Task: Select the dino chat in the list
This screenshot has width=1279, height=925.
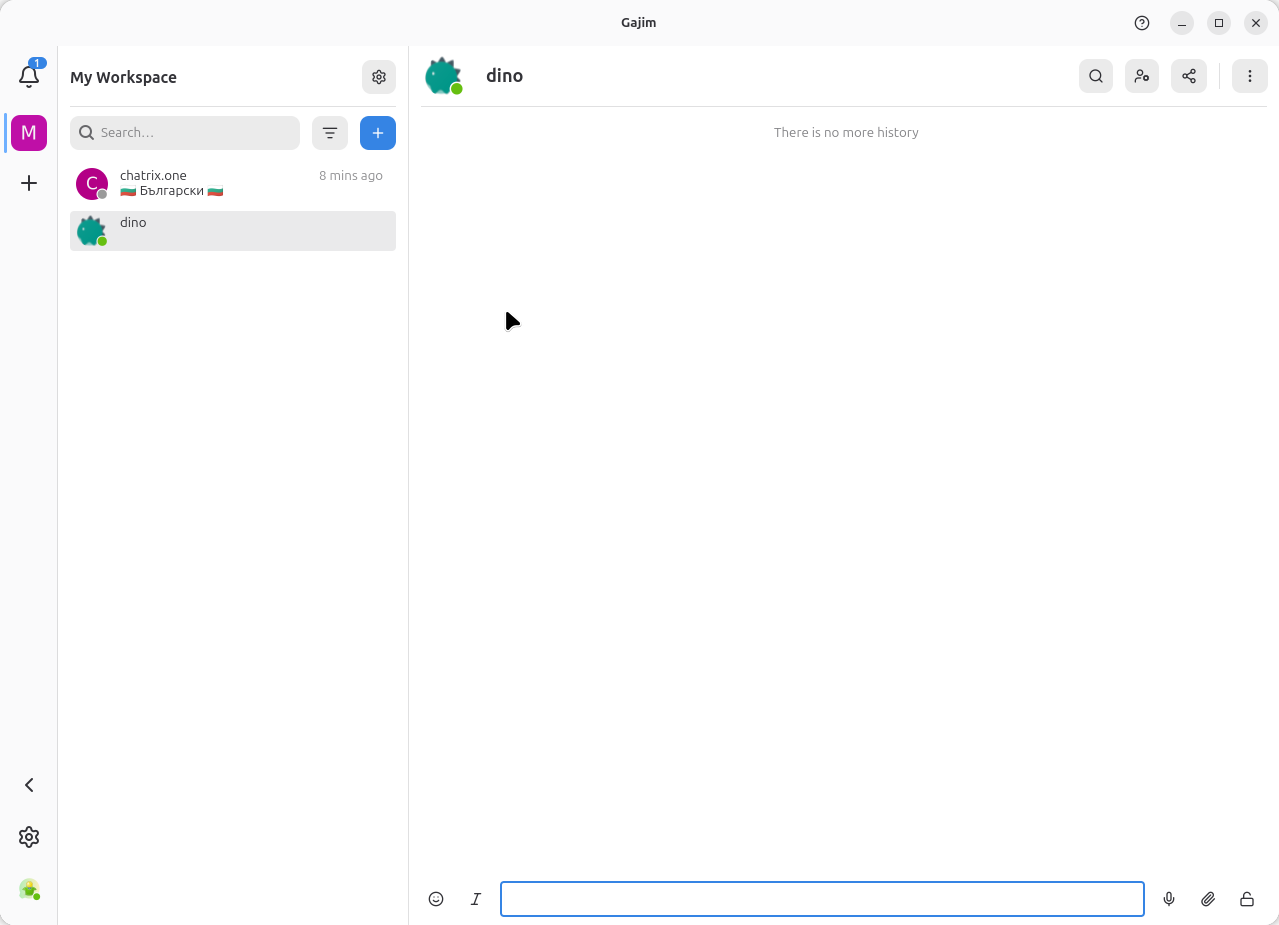Action: 233,231
